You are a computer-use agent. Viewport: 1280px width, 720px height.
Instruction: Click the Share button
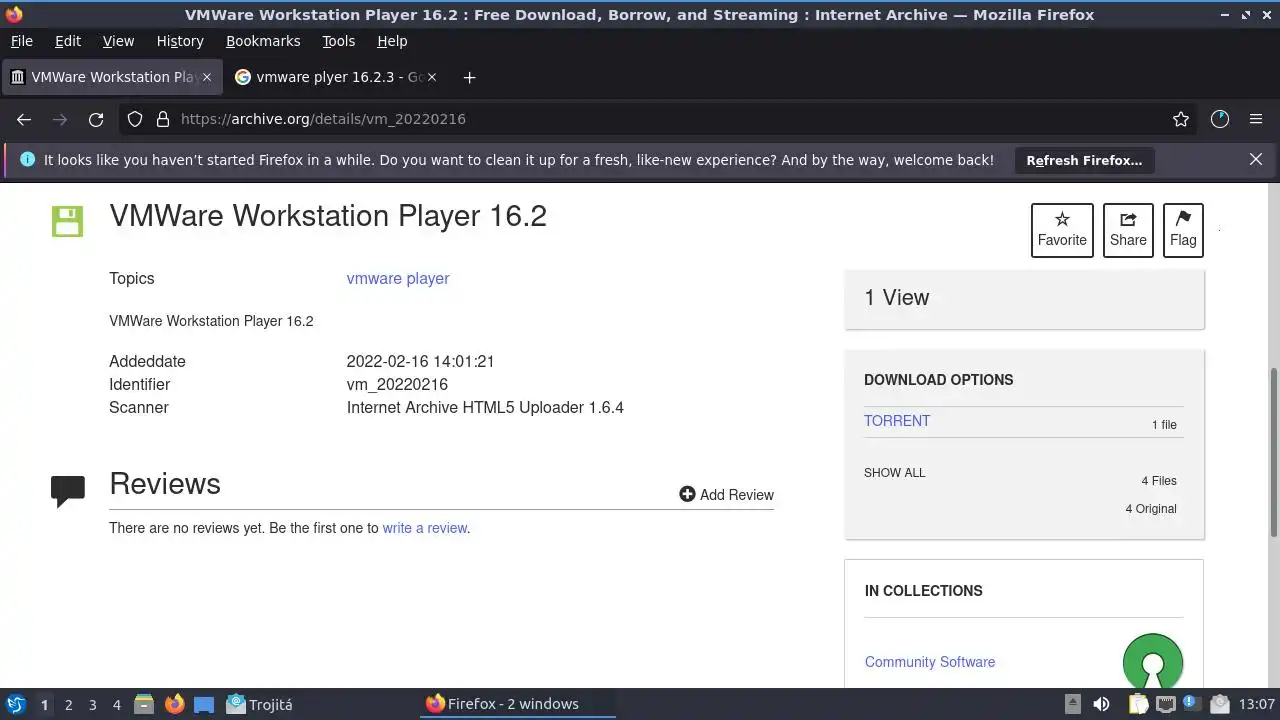click(1128, 230)
